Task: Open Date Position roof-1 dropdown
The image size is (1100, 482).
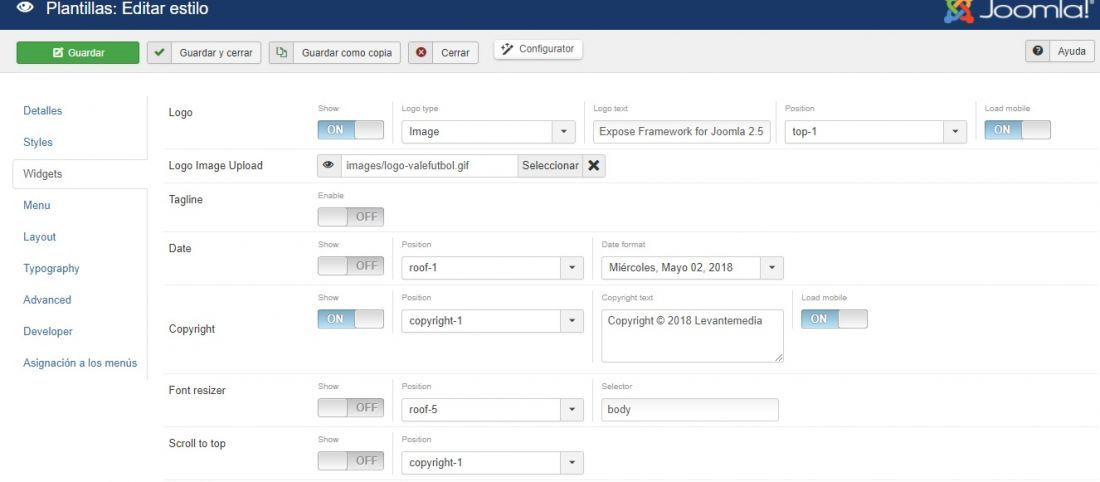Action: pyautogui.click(x=492, y=268)
